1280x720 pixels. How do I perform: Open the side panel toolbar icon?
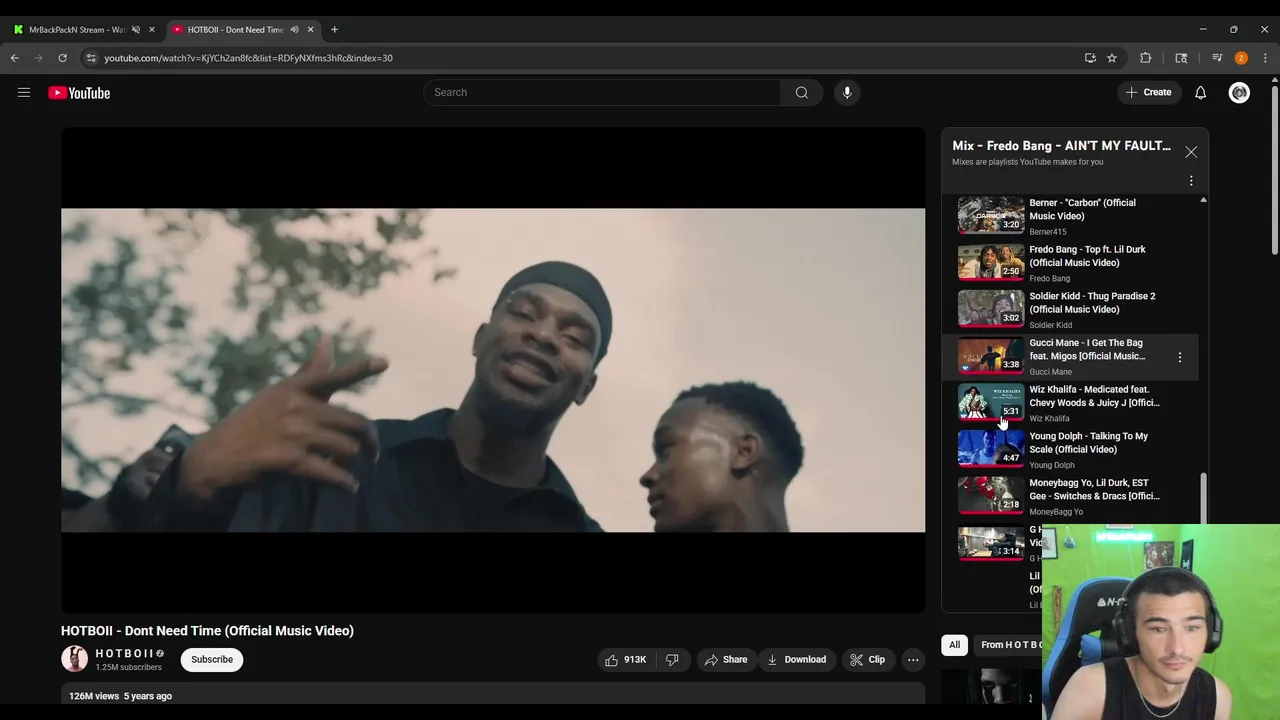1181,58
